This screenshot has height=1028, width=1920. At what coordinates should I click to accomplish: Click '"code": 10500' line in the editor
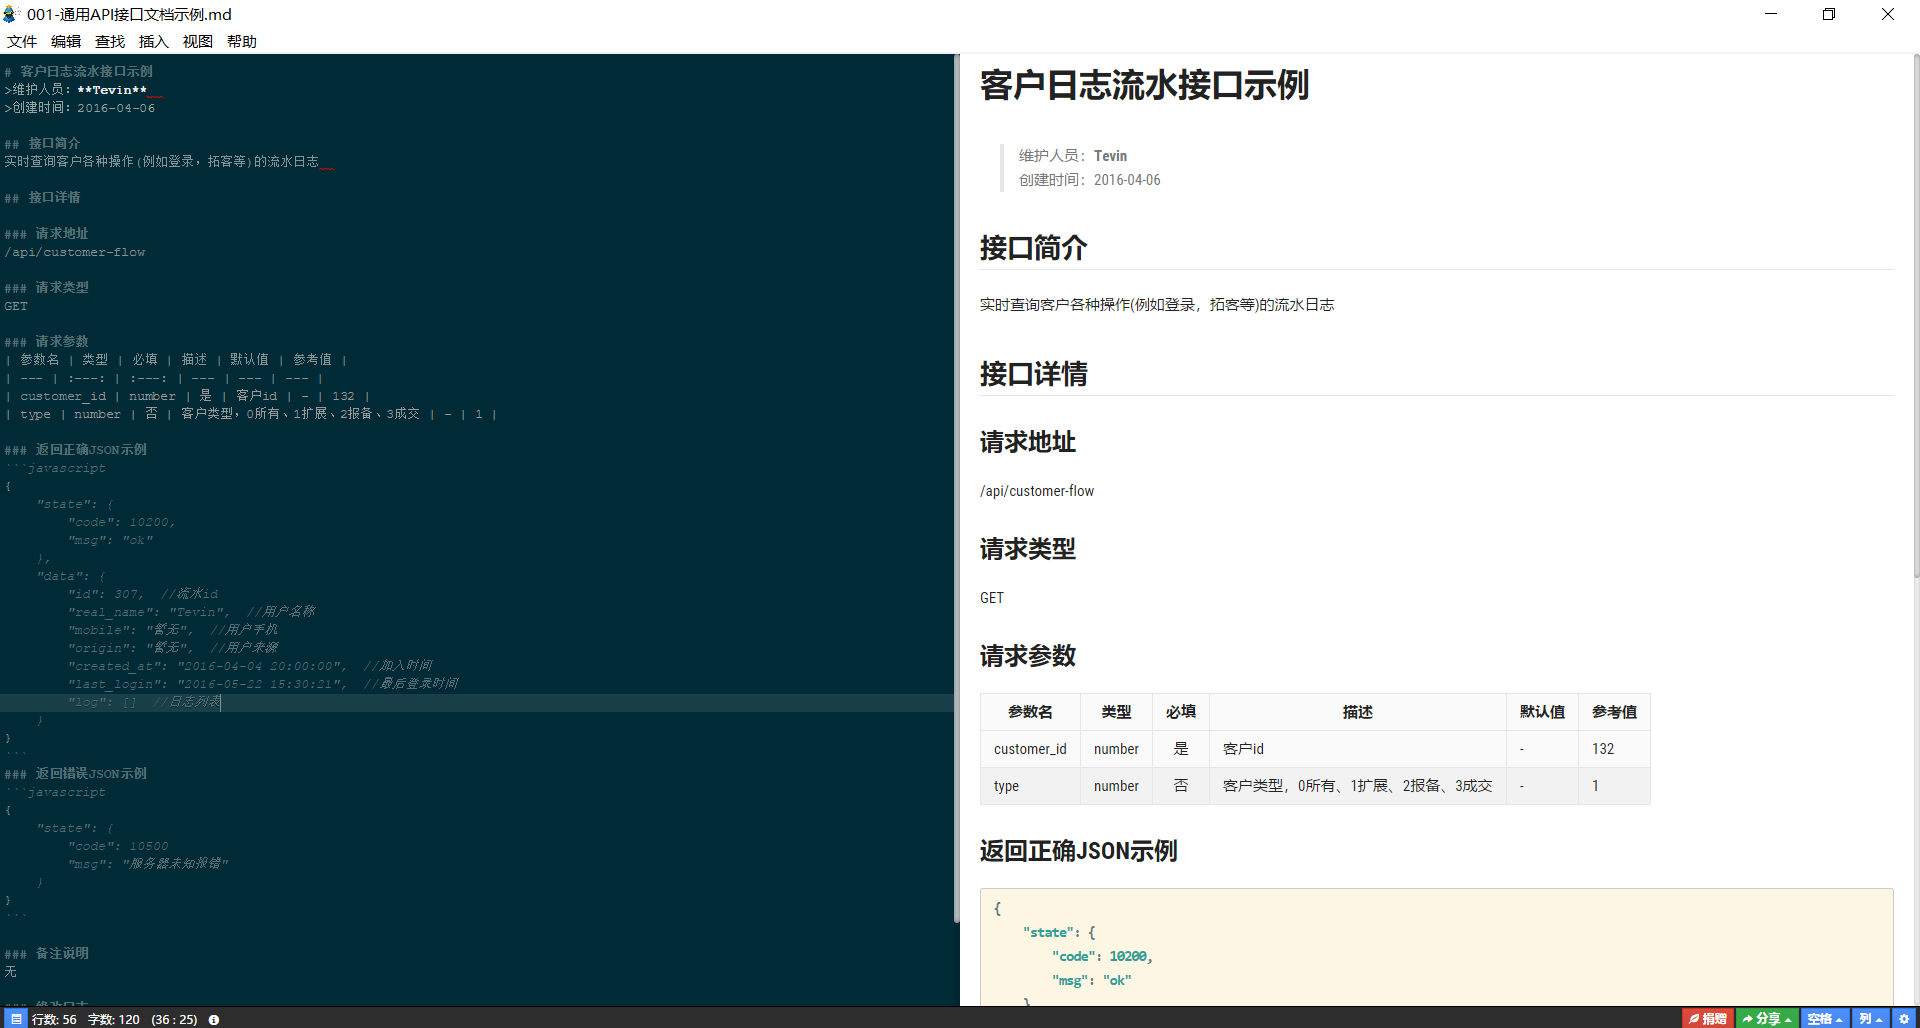tap(118, 846)
